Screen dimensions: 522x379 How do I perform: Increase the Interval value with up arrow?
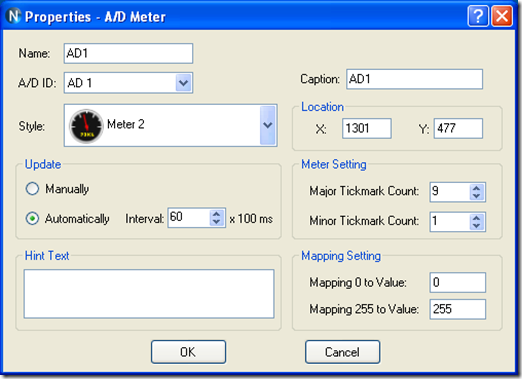[217, 214]
